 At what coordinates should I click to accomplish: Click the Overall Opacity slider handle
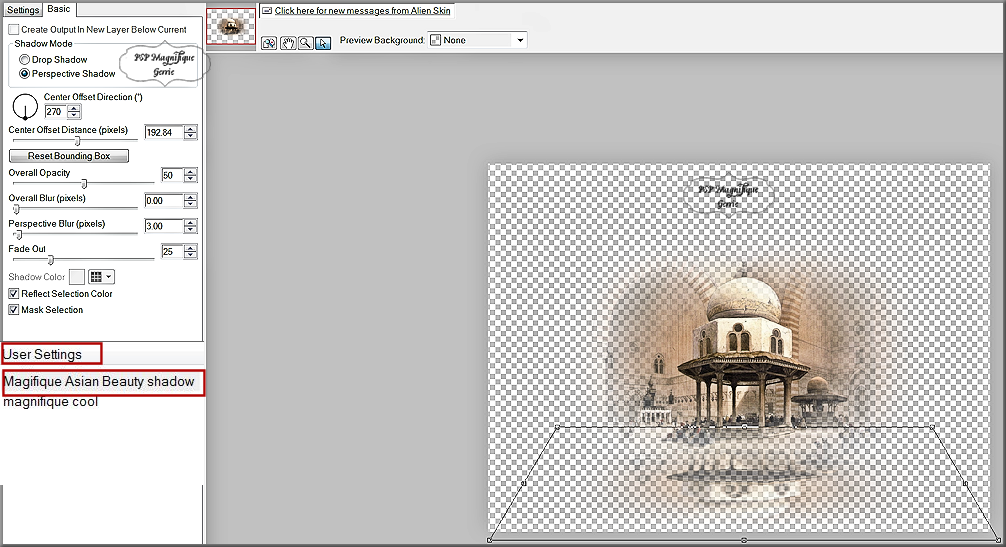(84, 183)
